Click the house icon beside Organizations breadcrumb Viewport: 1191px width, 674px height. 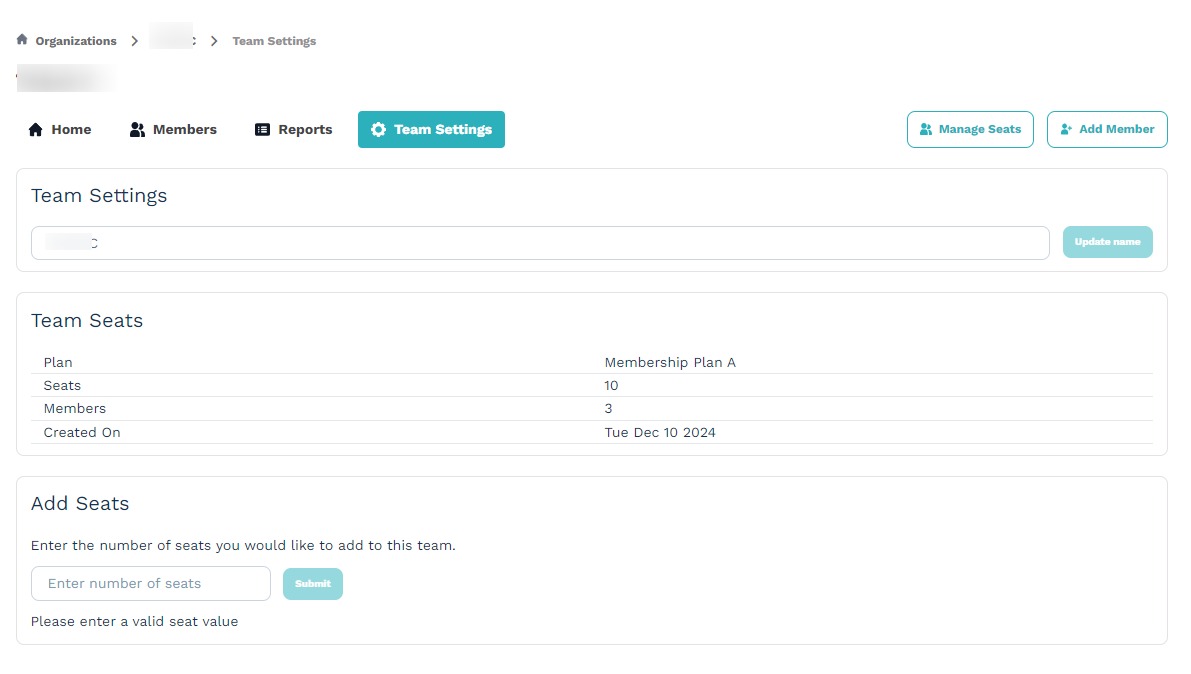(x=22, y=40)
